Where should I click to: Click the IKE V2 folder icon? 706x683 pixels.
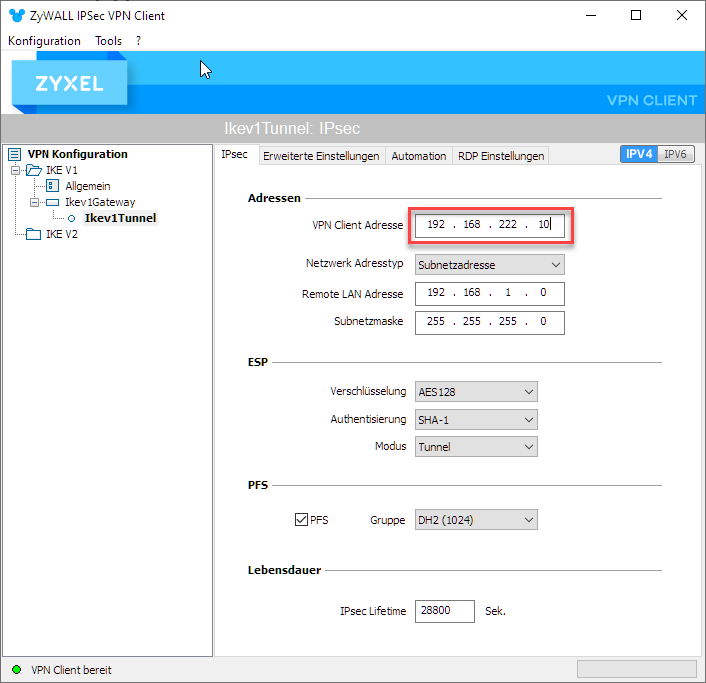[x=34, y=234]
